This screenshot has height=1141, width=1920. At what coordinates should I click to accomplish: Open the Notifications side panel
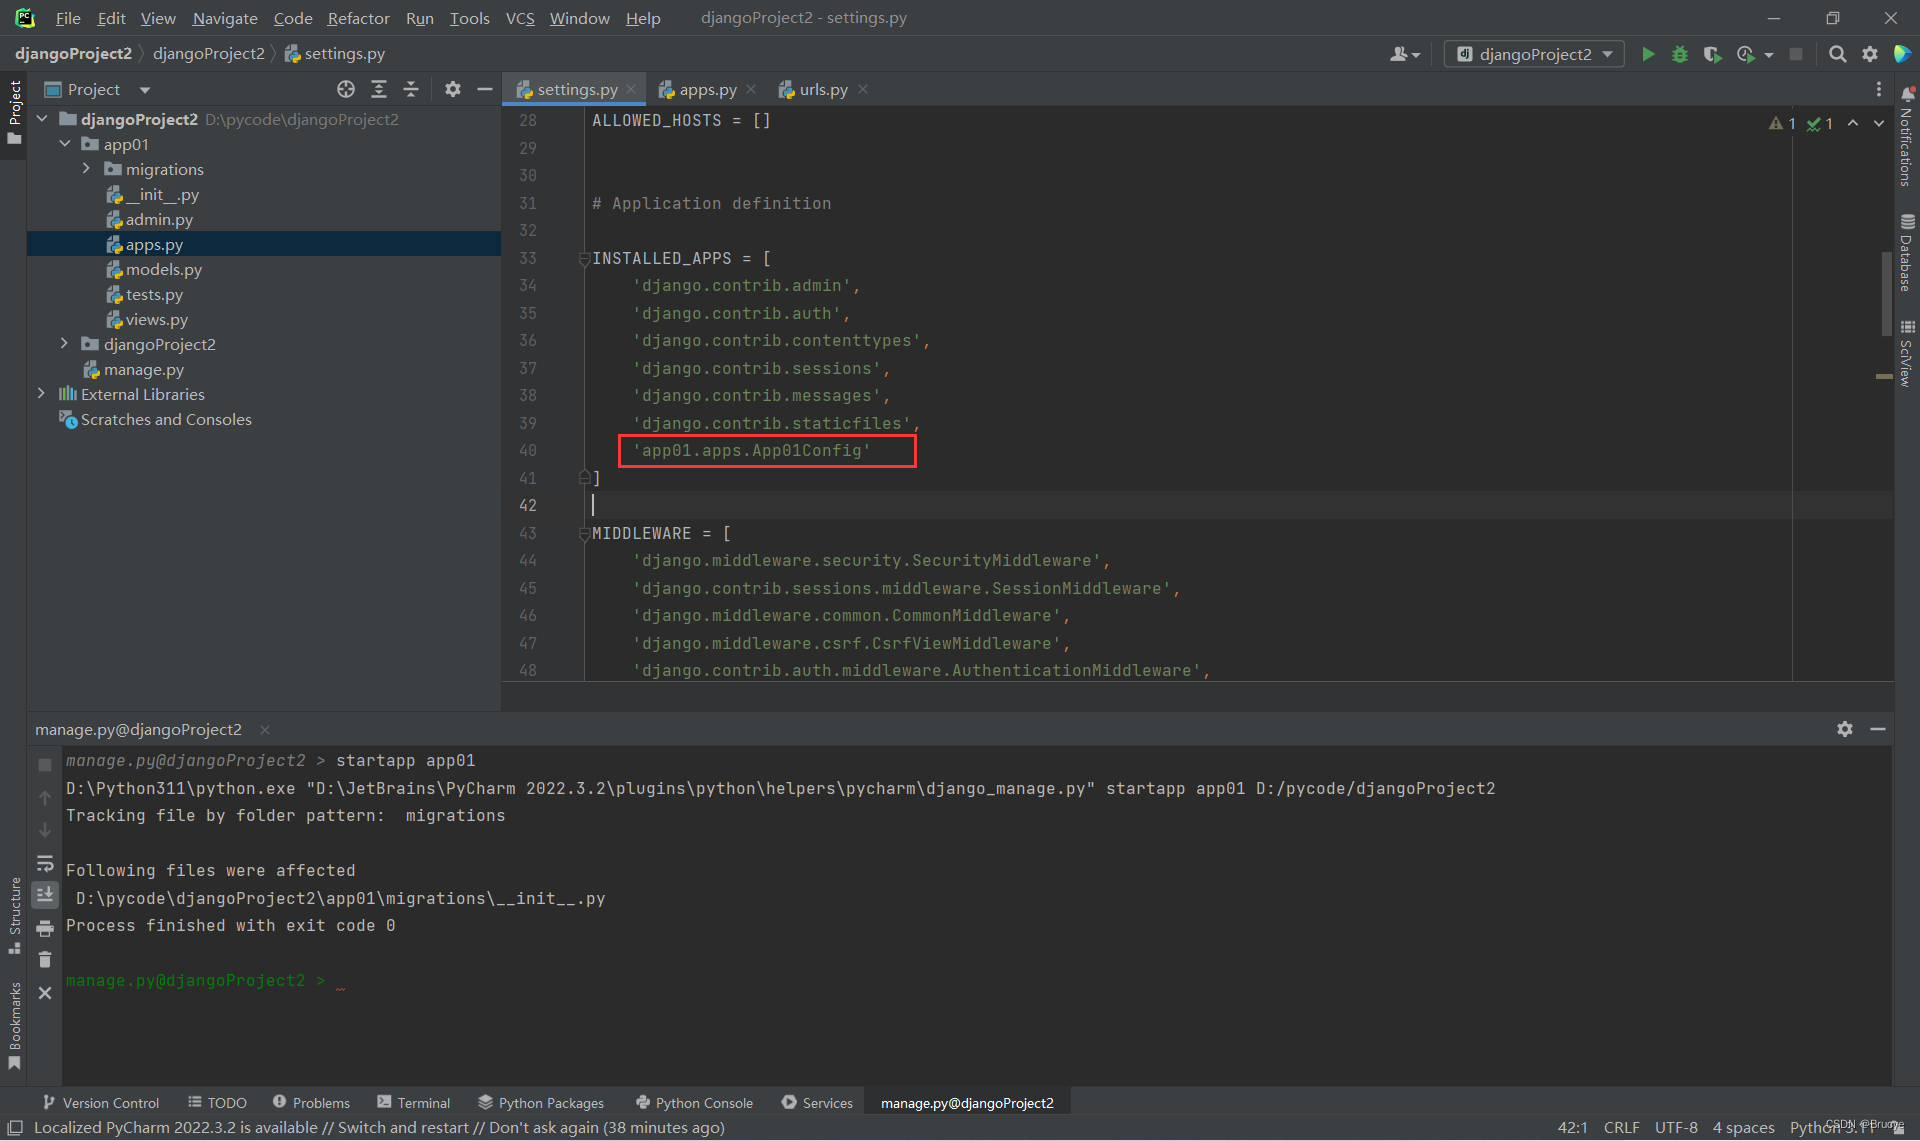pos(1907,136)
